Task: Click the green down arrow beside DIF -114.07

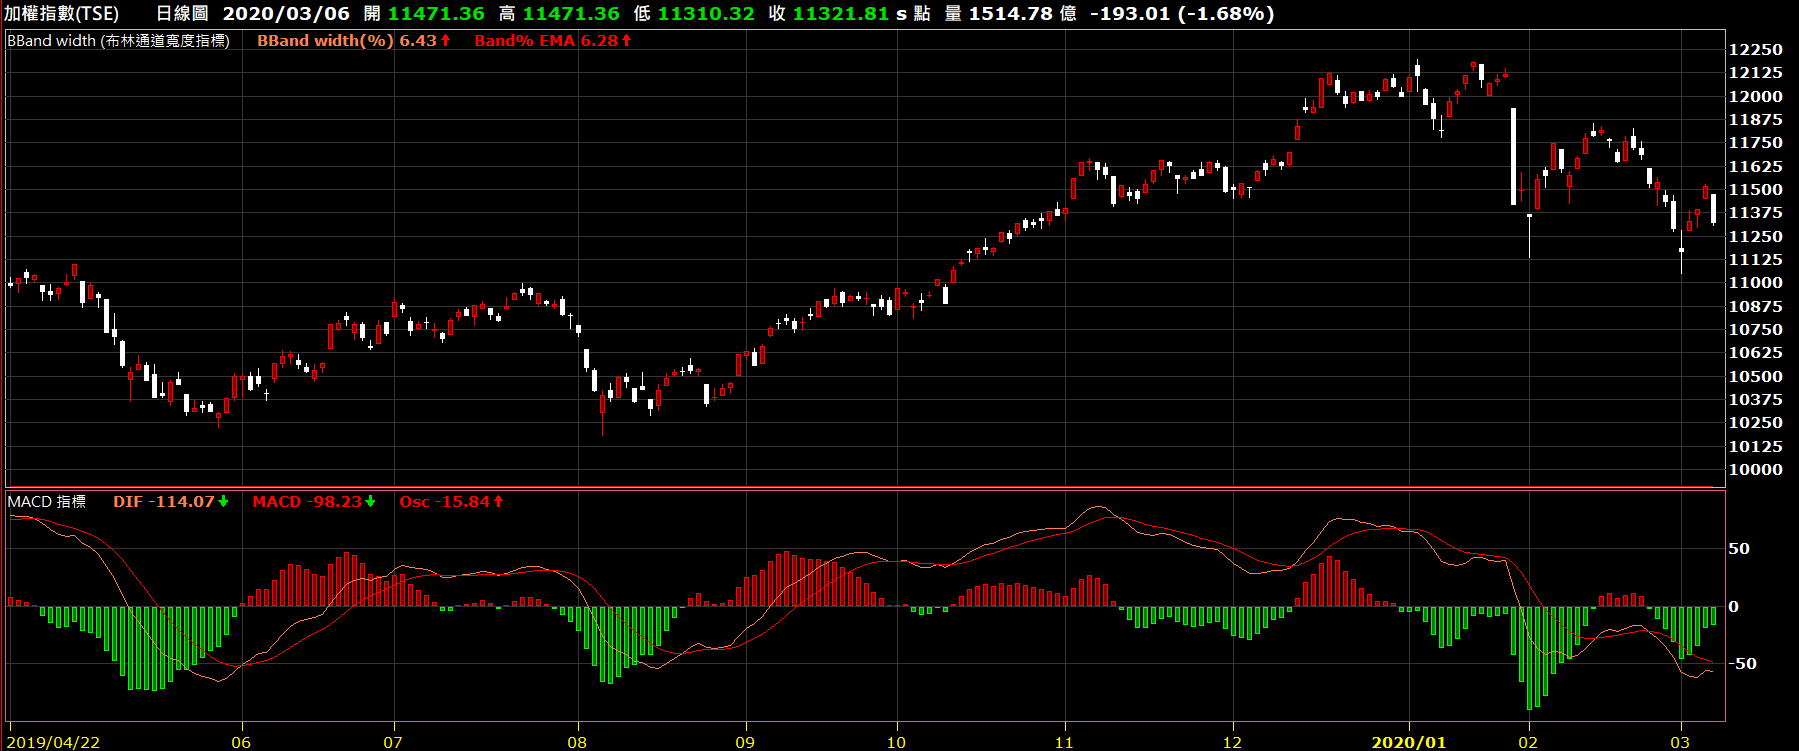Action: tap(223, 502)
